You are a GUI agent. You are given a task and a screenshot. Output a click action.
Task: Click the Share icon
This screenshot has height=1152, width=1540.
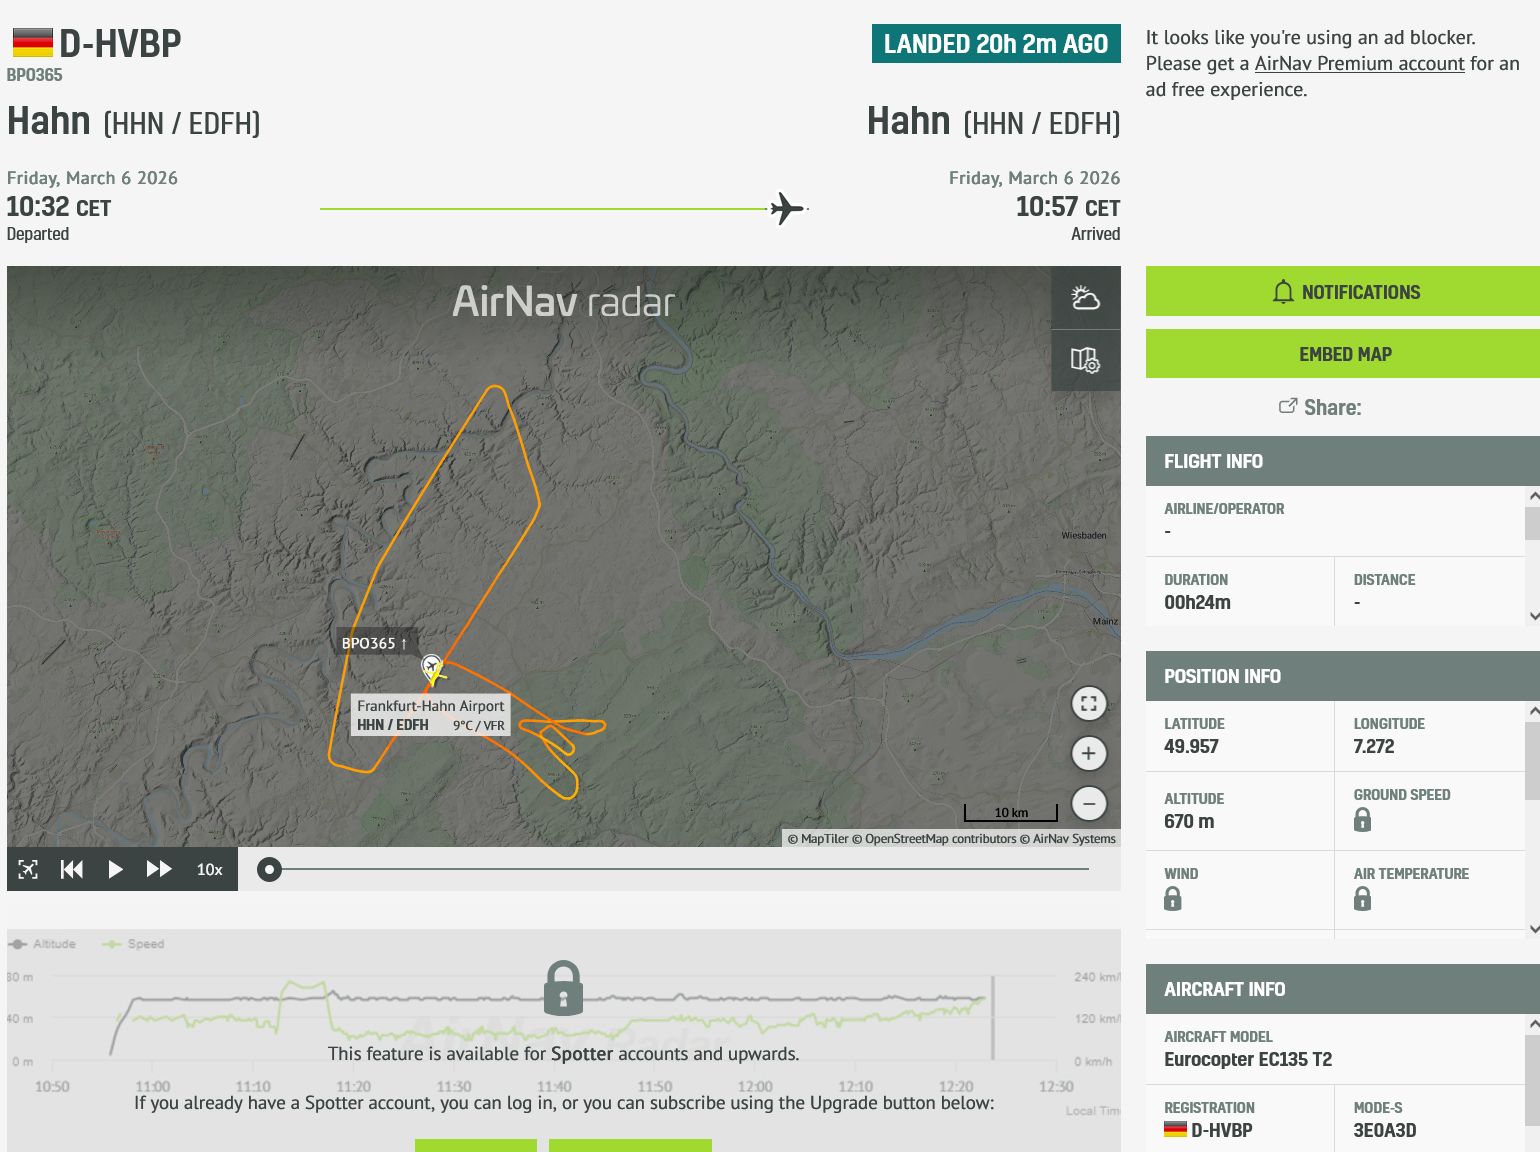[x=1288, y=406]
